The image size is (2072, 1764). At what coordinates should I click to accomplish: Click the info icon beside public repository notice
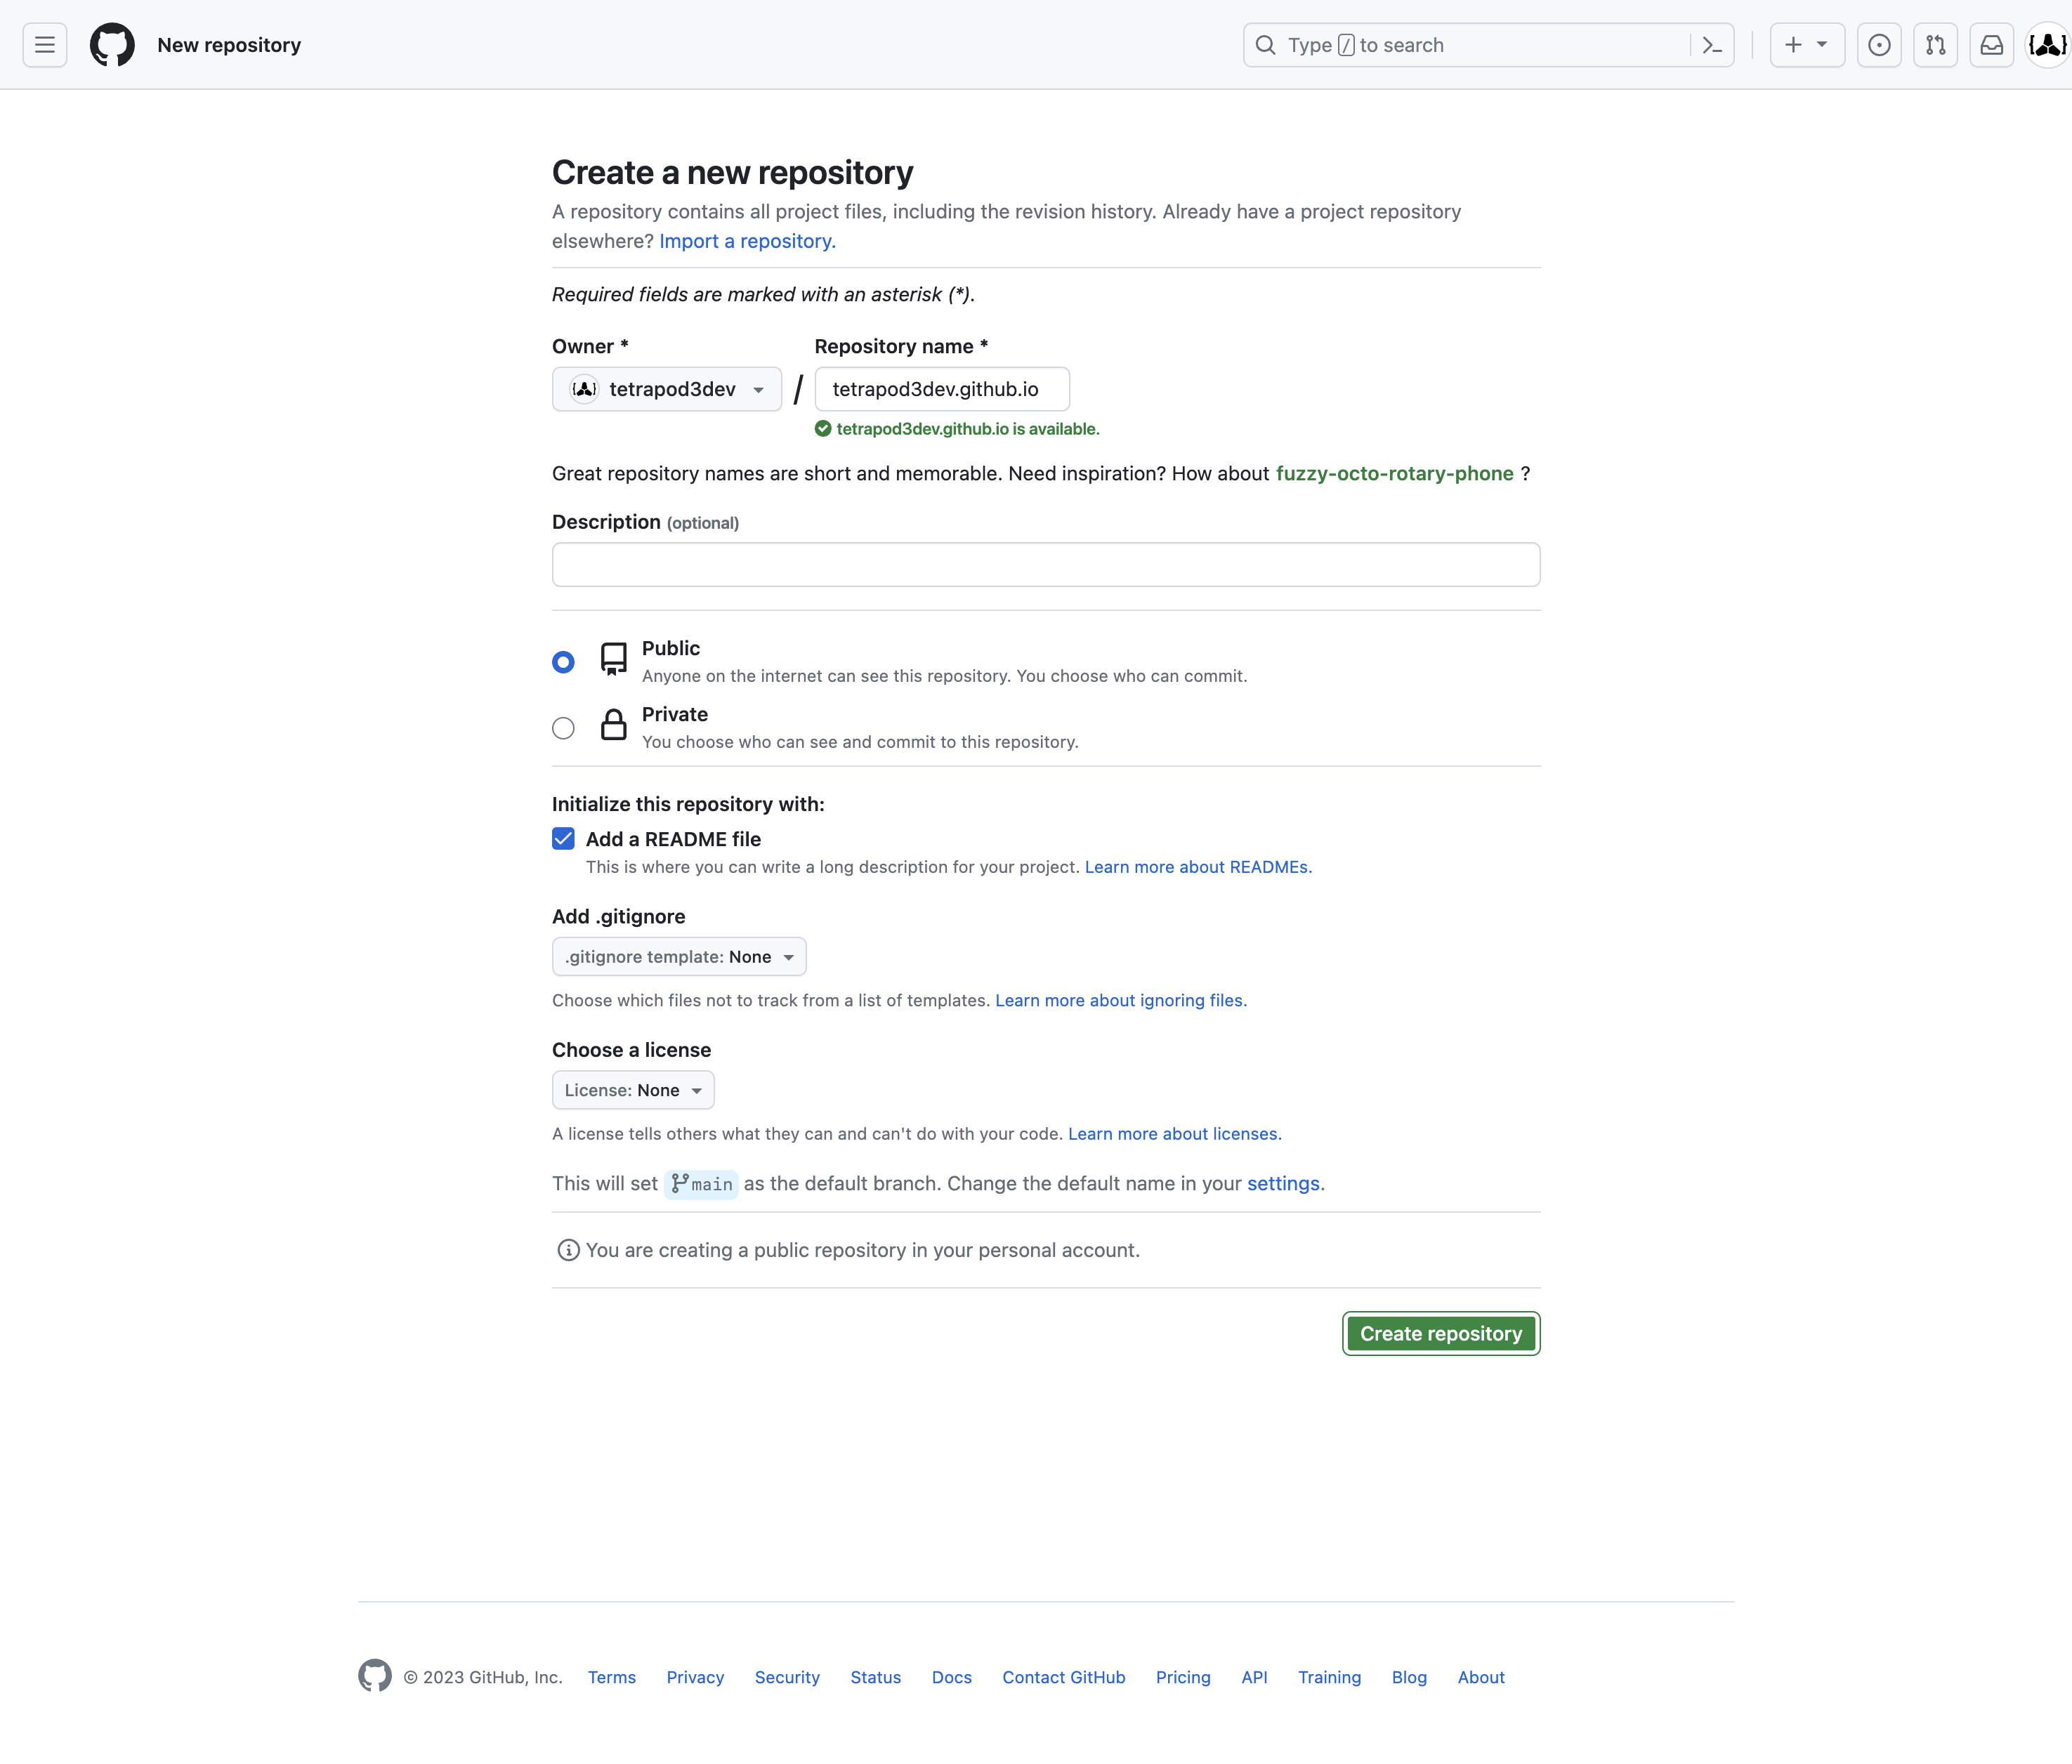pos(569,1250)
